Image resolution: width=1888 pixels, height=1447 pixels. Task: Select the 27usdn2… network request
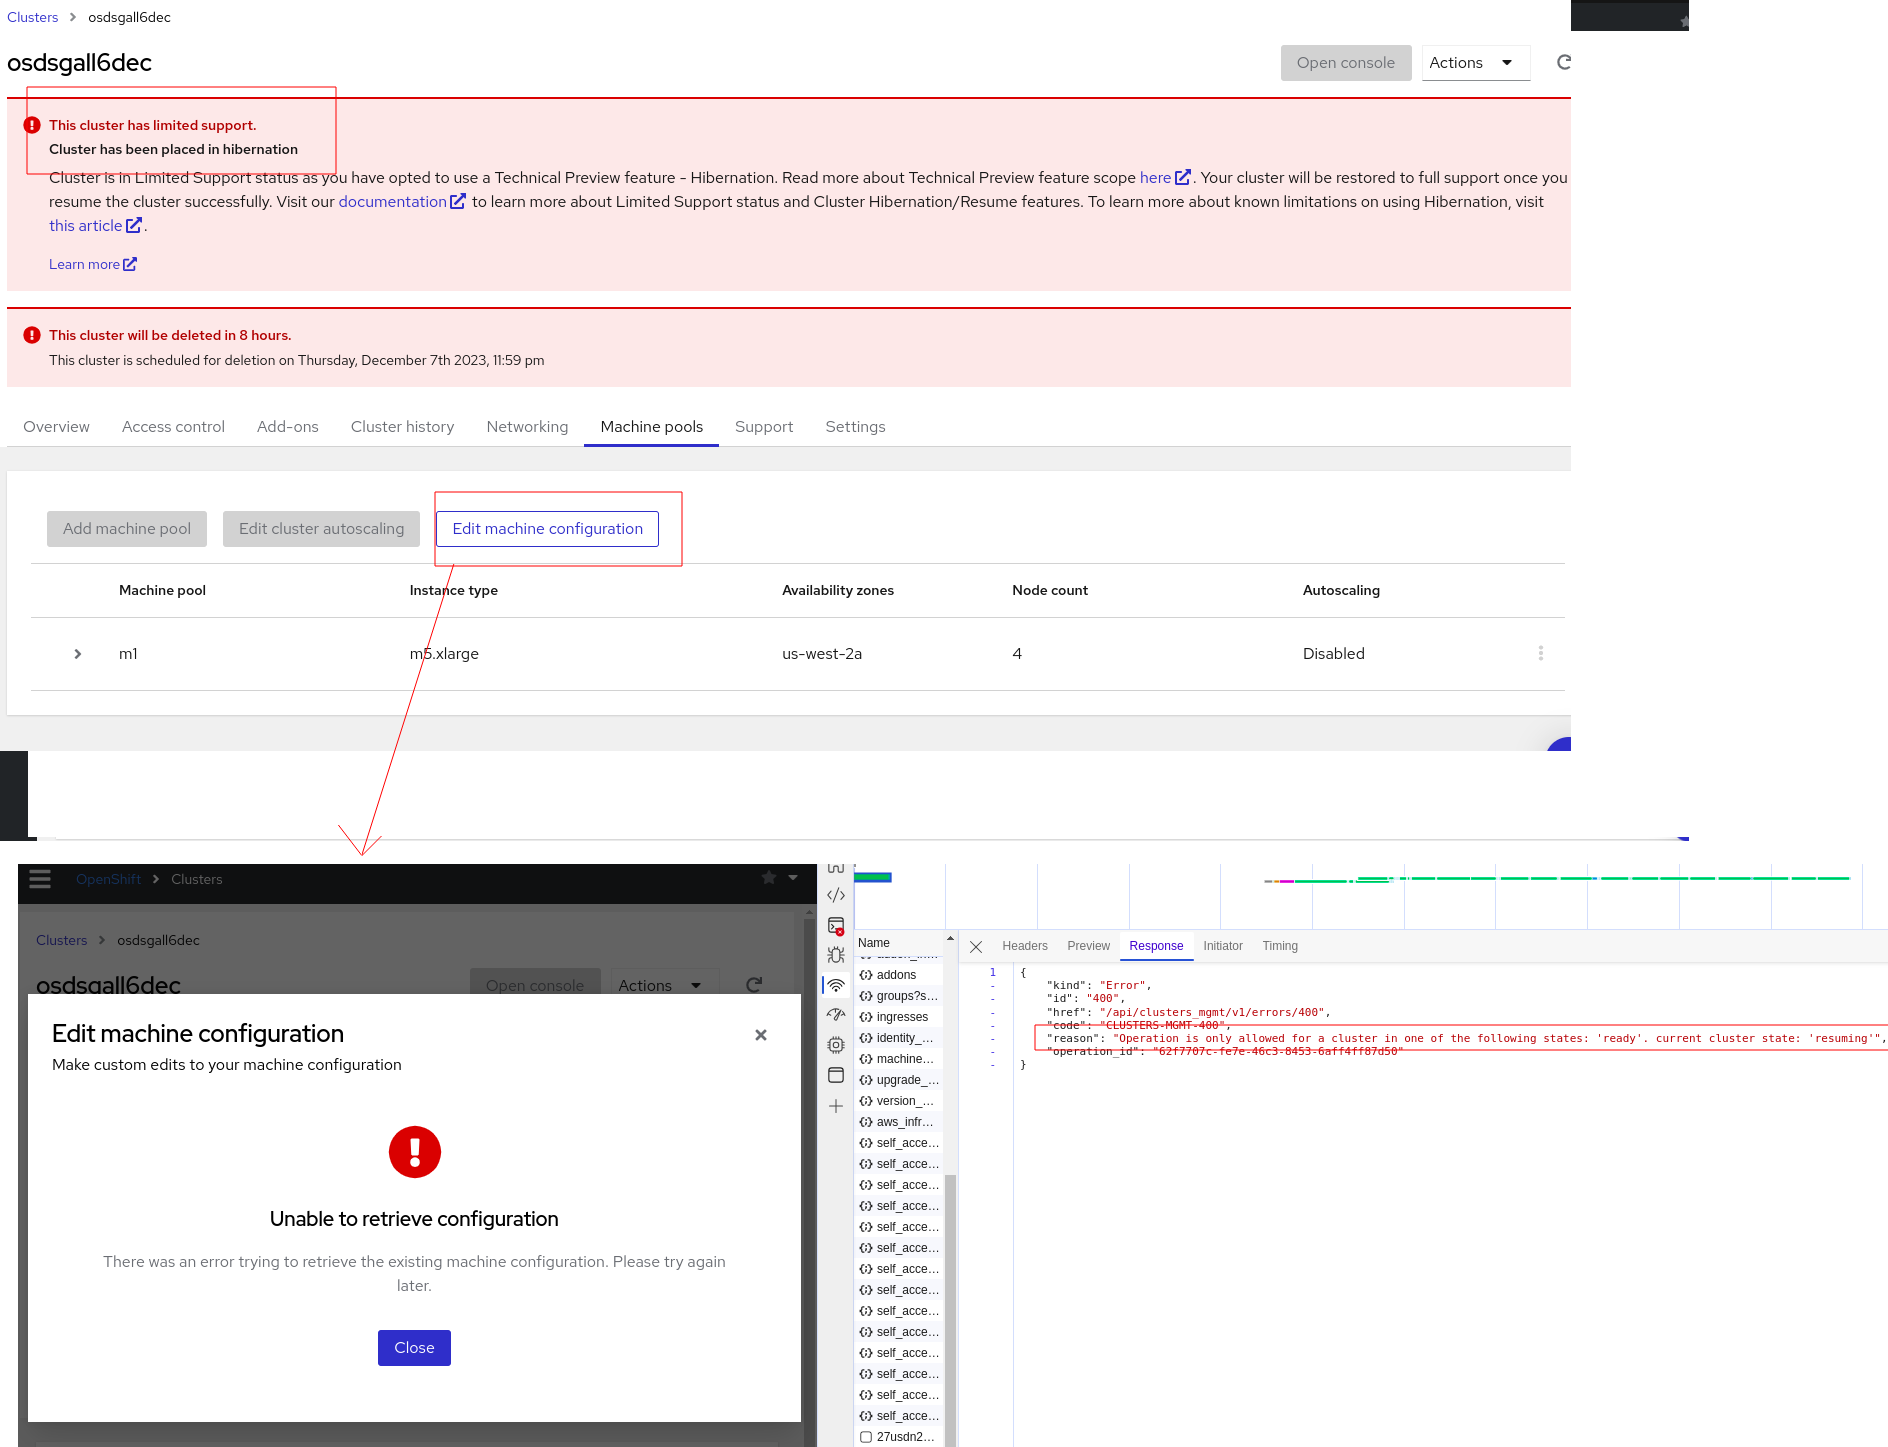[x=897, y=1437]
